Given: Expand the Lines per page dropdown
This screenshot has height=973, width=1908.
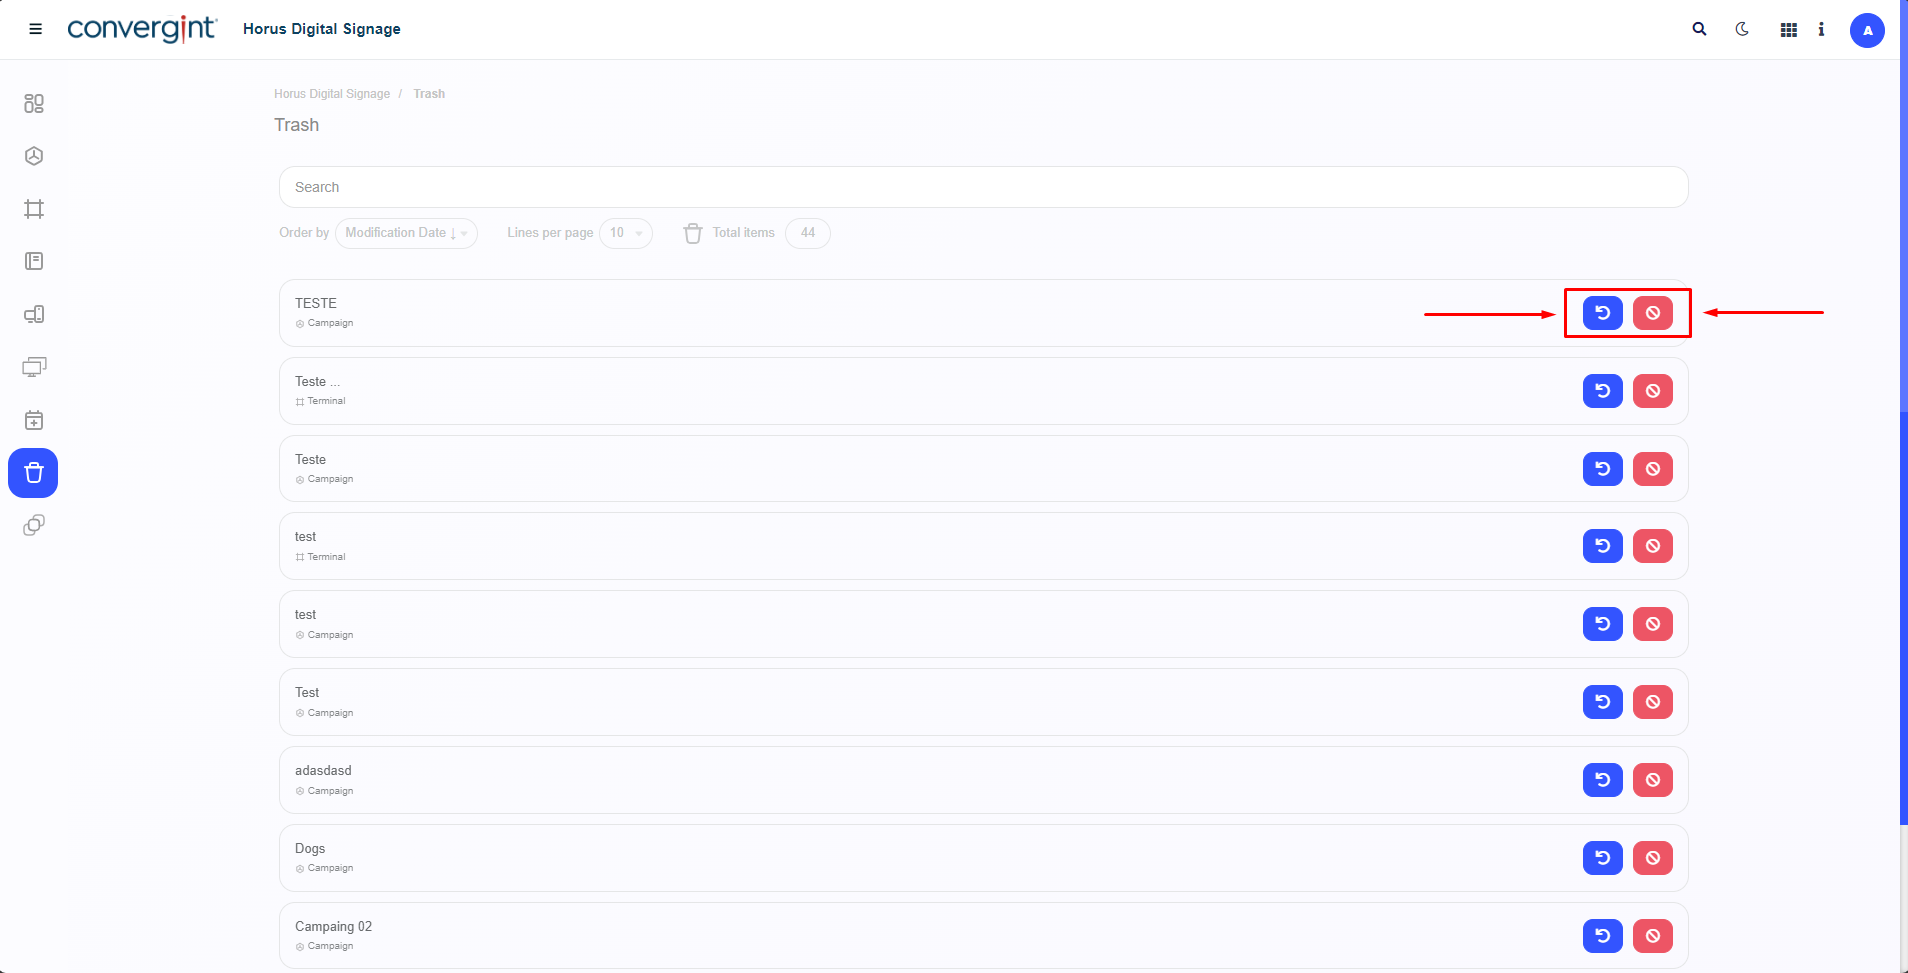Looking at the screenshot, I should click(x=626, y=233).
